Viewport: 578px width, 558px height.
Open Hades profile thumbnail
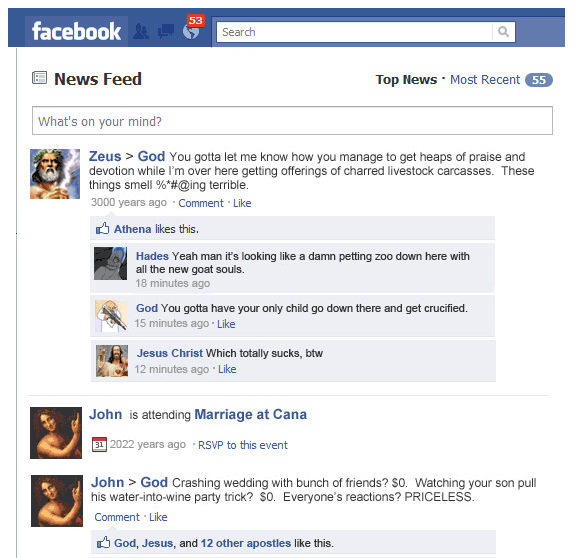[x=110, y=264]
